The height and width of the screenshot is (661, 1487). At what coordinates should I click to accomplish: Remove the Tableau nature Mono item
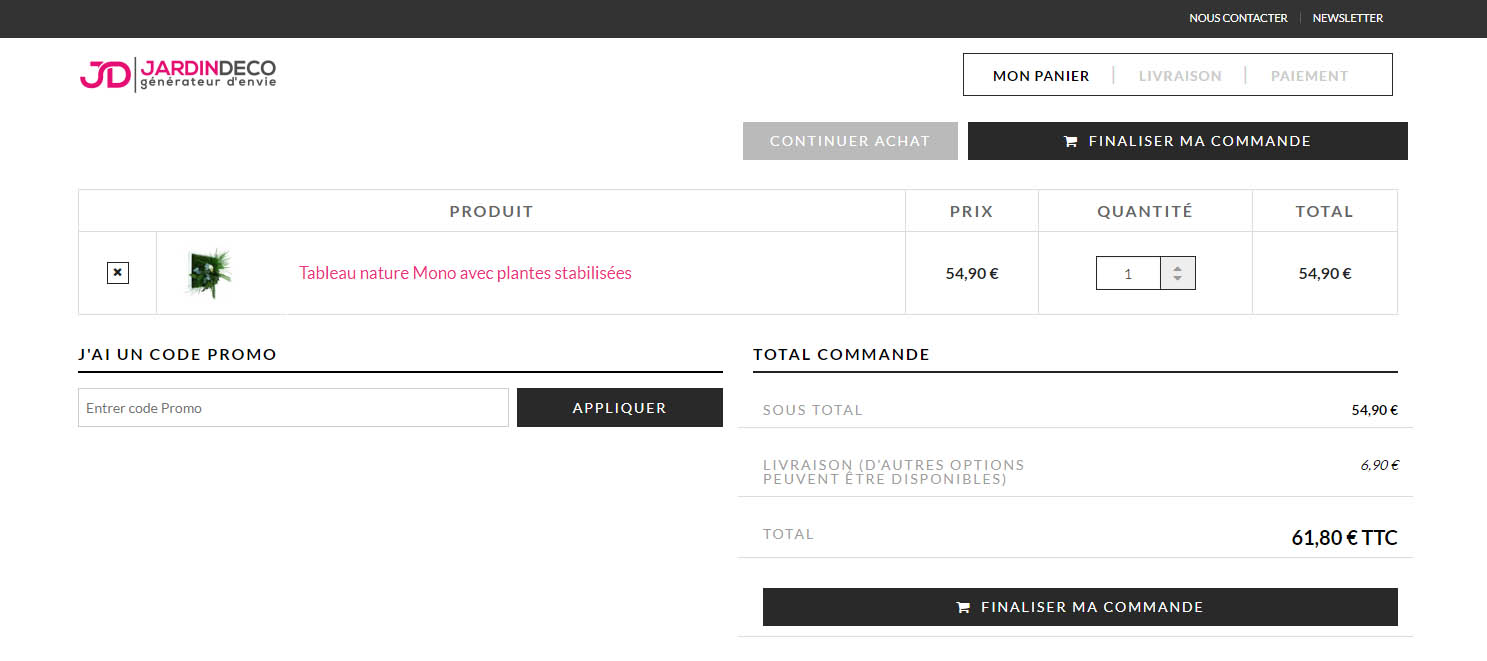118,272
